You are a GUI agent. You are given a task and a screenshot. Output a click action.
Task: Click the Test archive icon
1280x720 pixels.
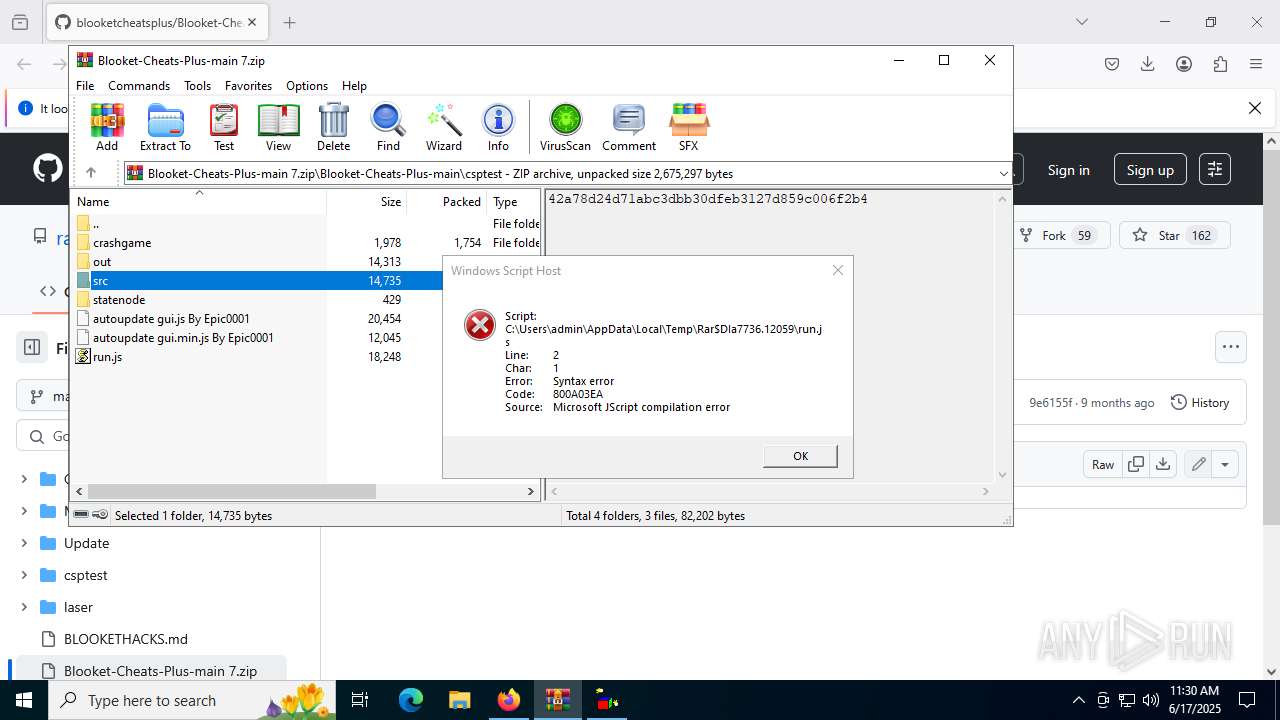tap(224, 127)
